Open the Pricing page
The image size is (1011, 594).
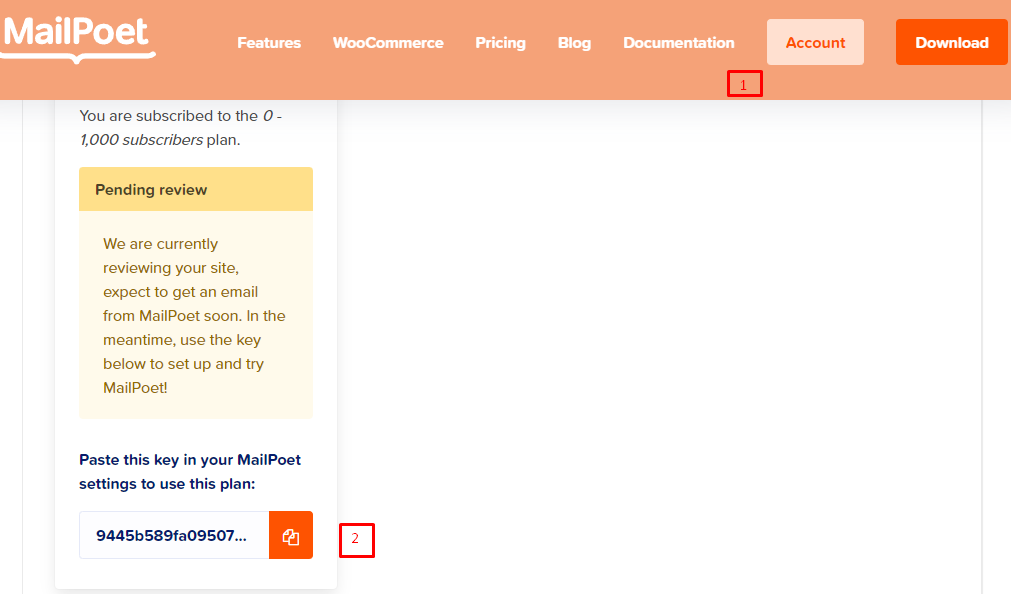500,43
